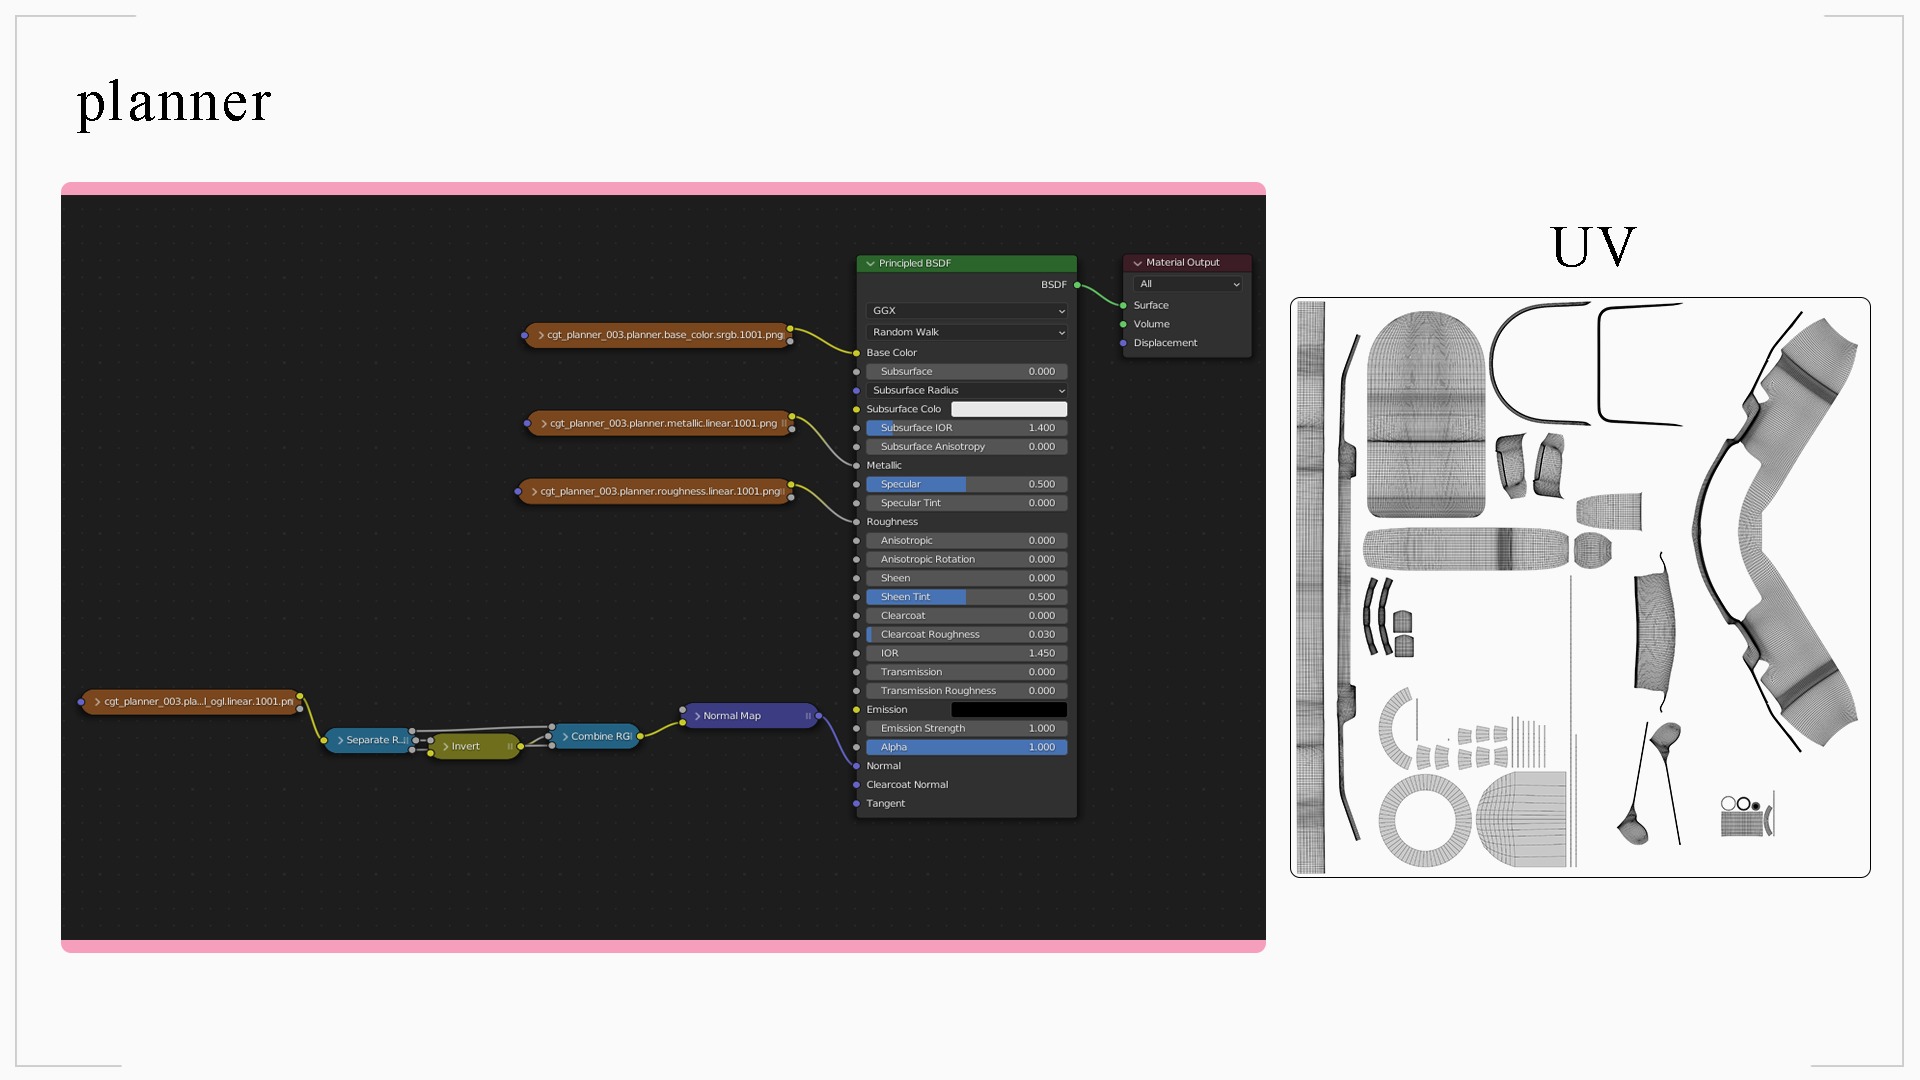
Task: Collapse the Principled BSDF node
Action: (x=870, y=264)
